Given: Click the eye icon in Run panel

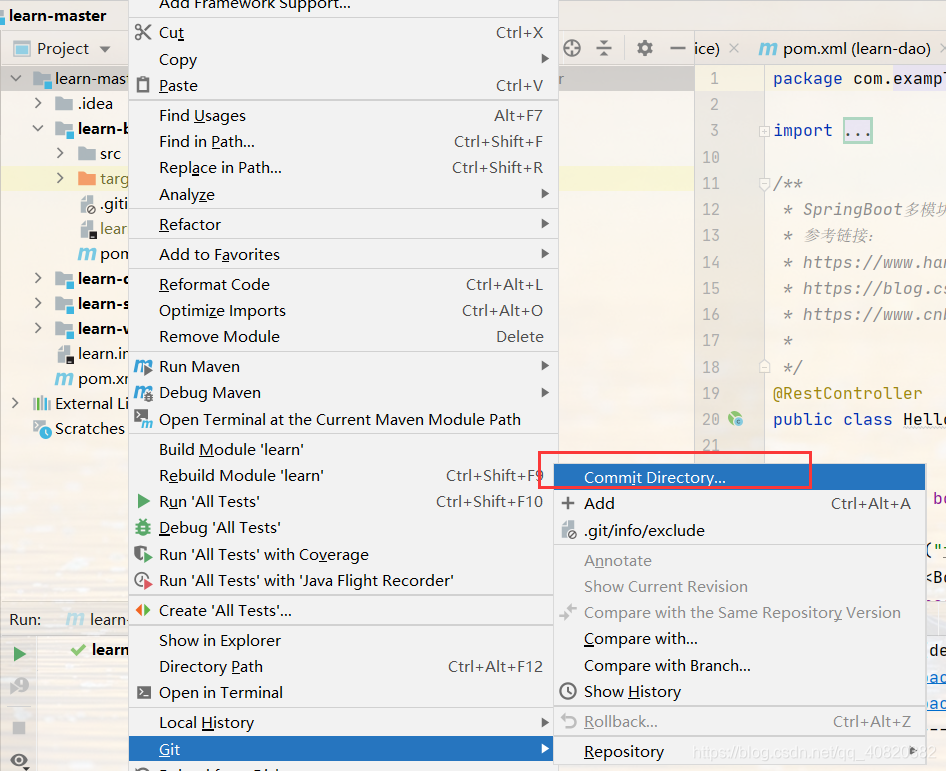Looking at the screenshot, I should 19,760.
